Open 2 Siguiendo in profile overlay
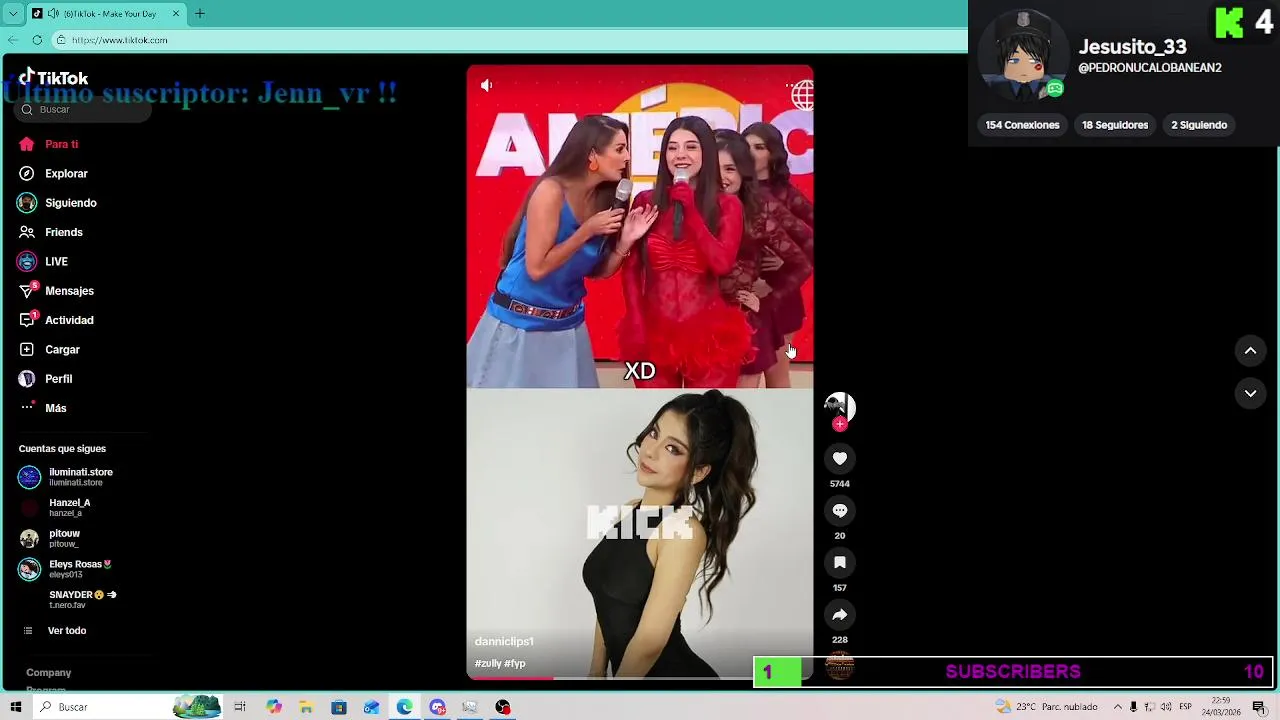Image resolution: width=1280 pixels, height=720 pixels. (1199, 125)
